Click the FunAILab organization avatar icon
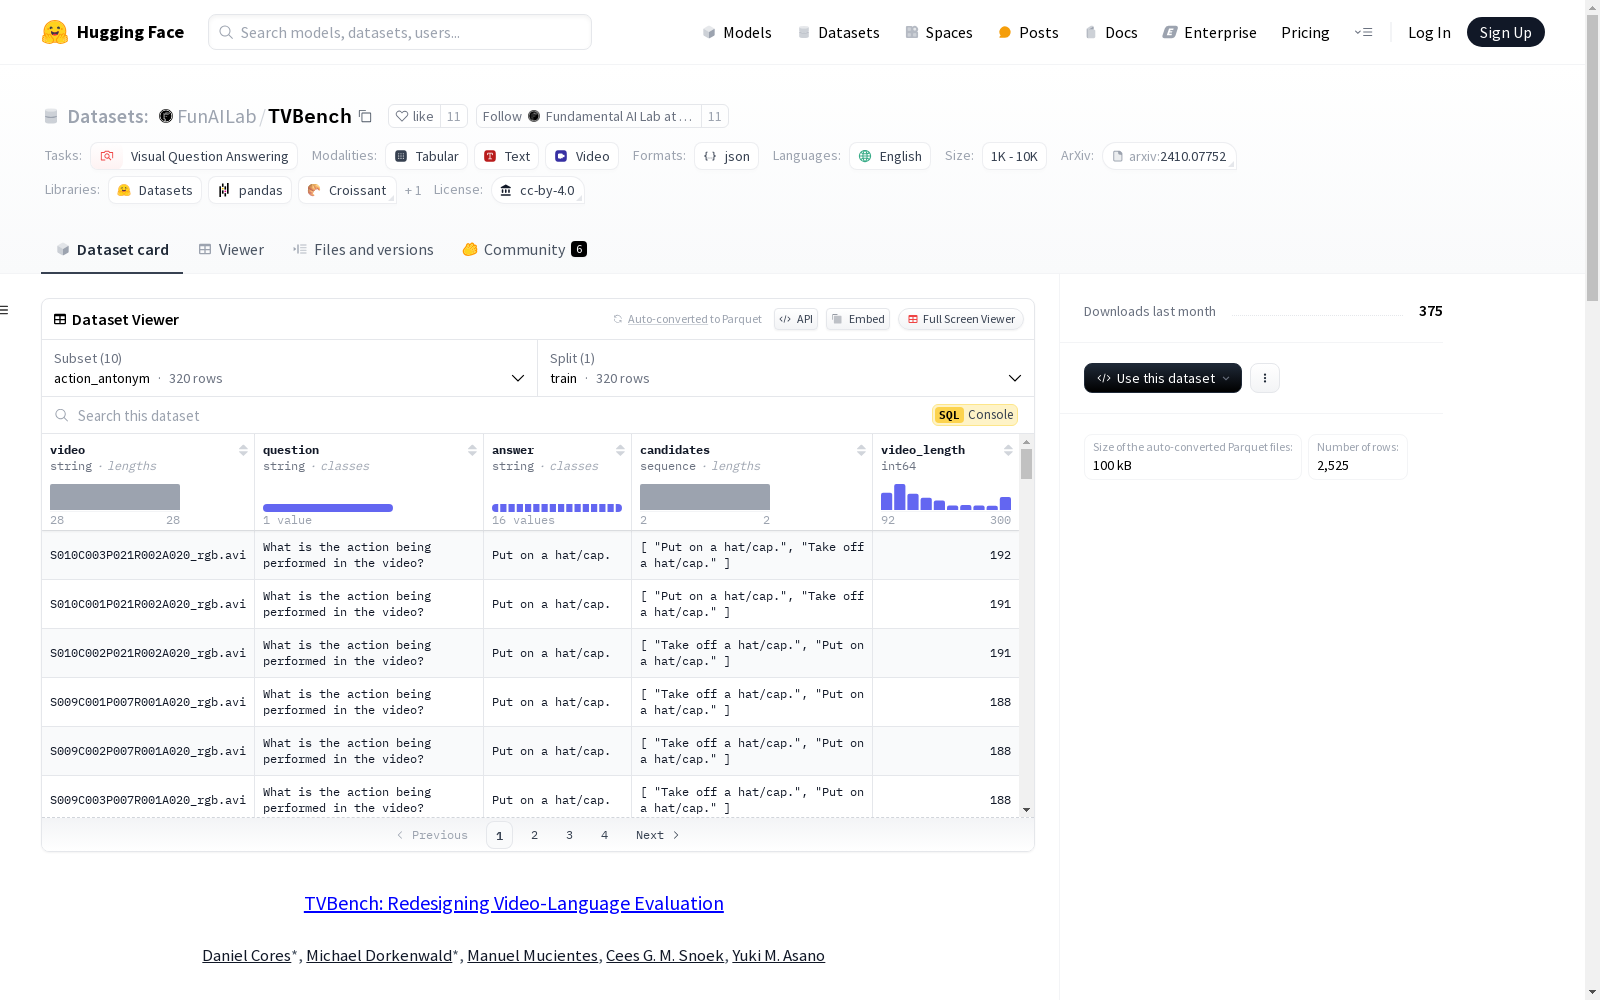The height and width of the screenshot is (1000, 1600). tap(166, 117)
